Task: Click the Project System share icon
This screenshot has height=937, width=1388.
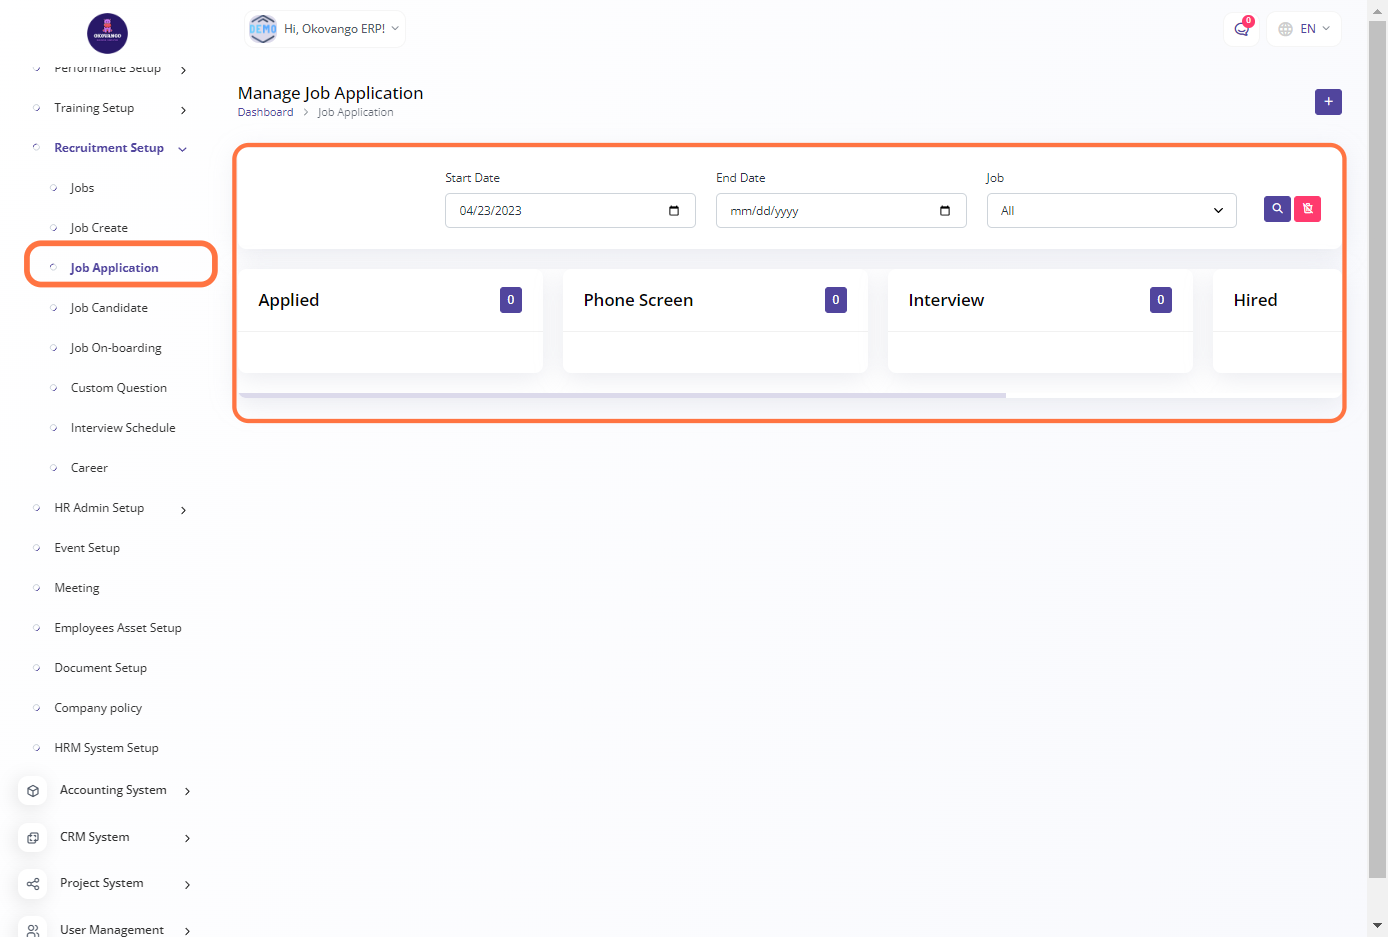Action: [x=33, y=884]
